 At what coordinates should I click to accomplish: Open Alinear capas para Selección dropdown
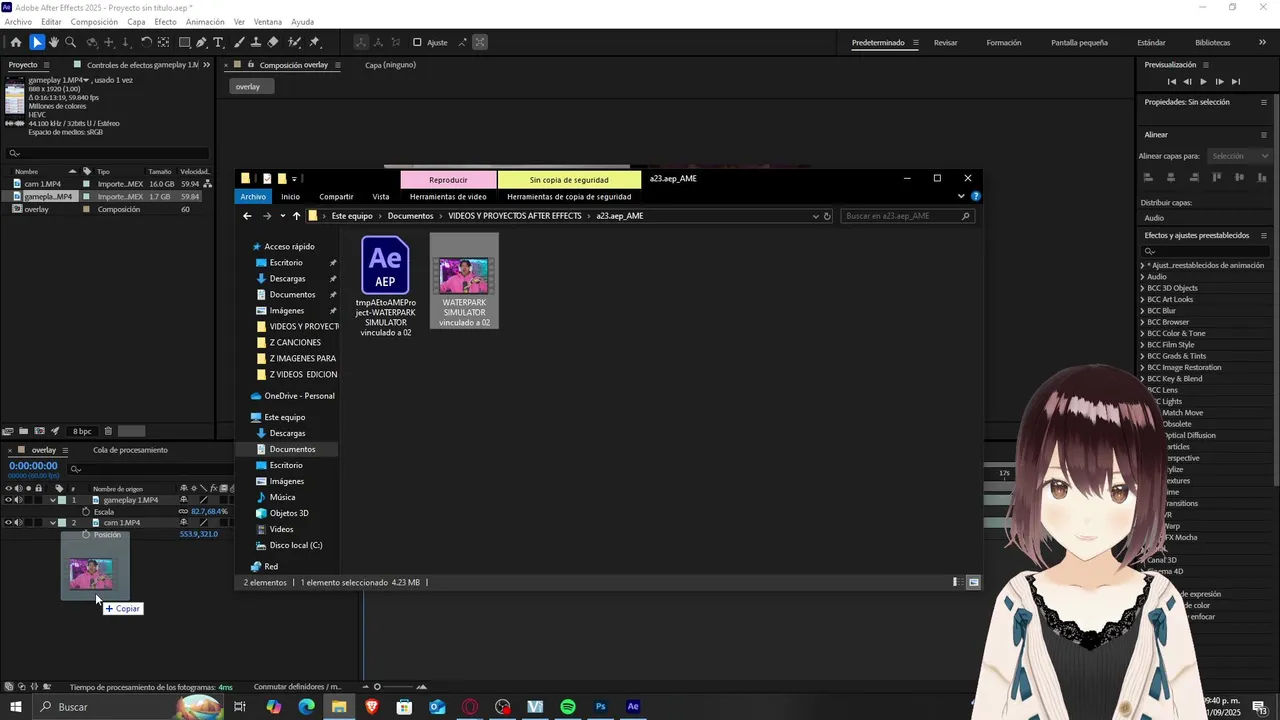[1238, 156]
